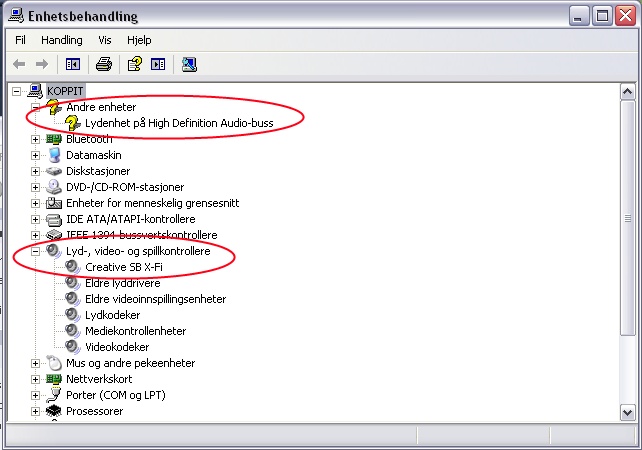Select Lydenhet på High Definition Audio-buss

coord(179,123)
